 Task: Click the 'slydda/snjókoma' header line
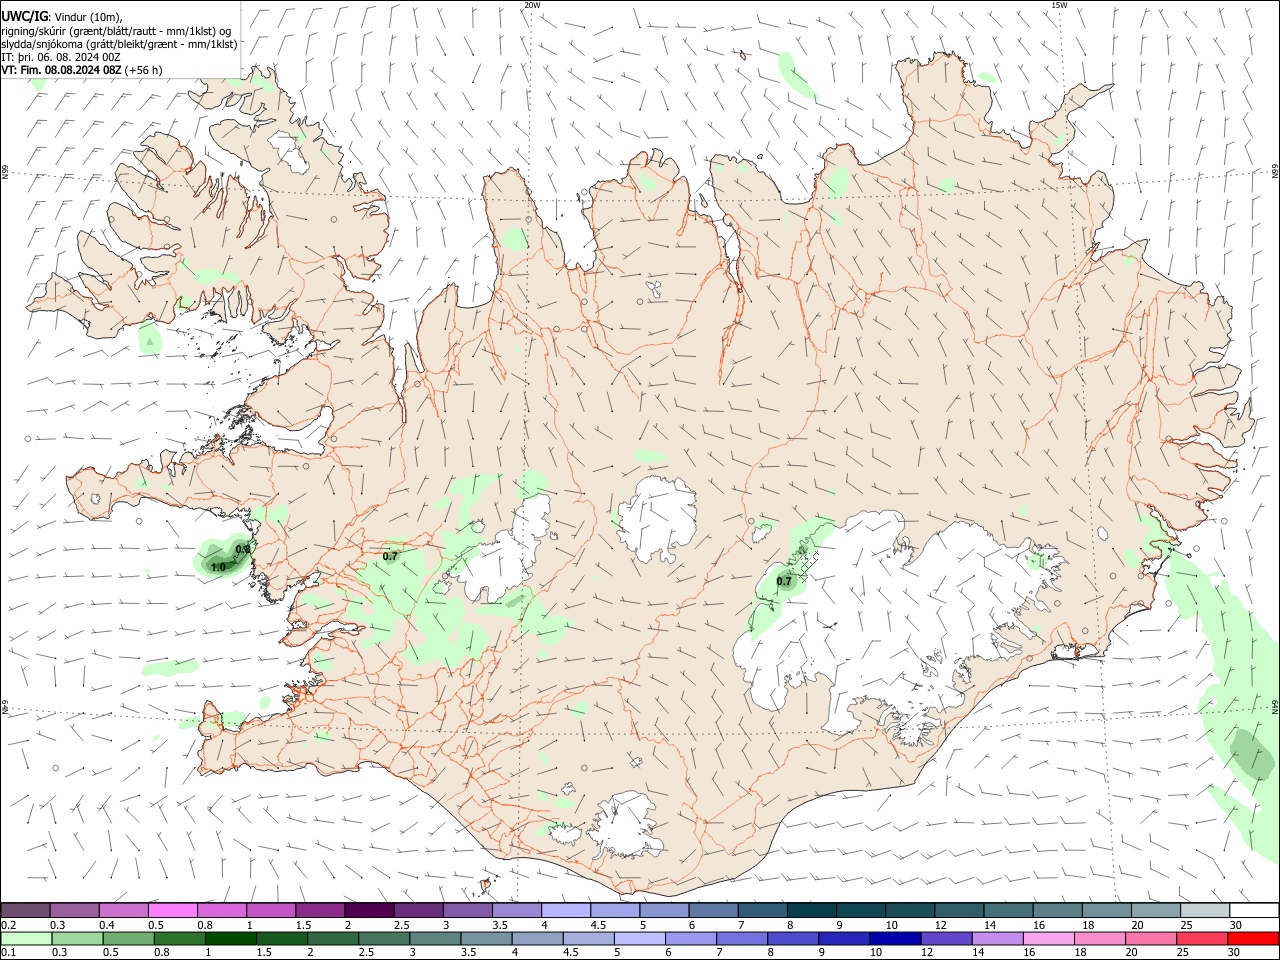point(119,44)
